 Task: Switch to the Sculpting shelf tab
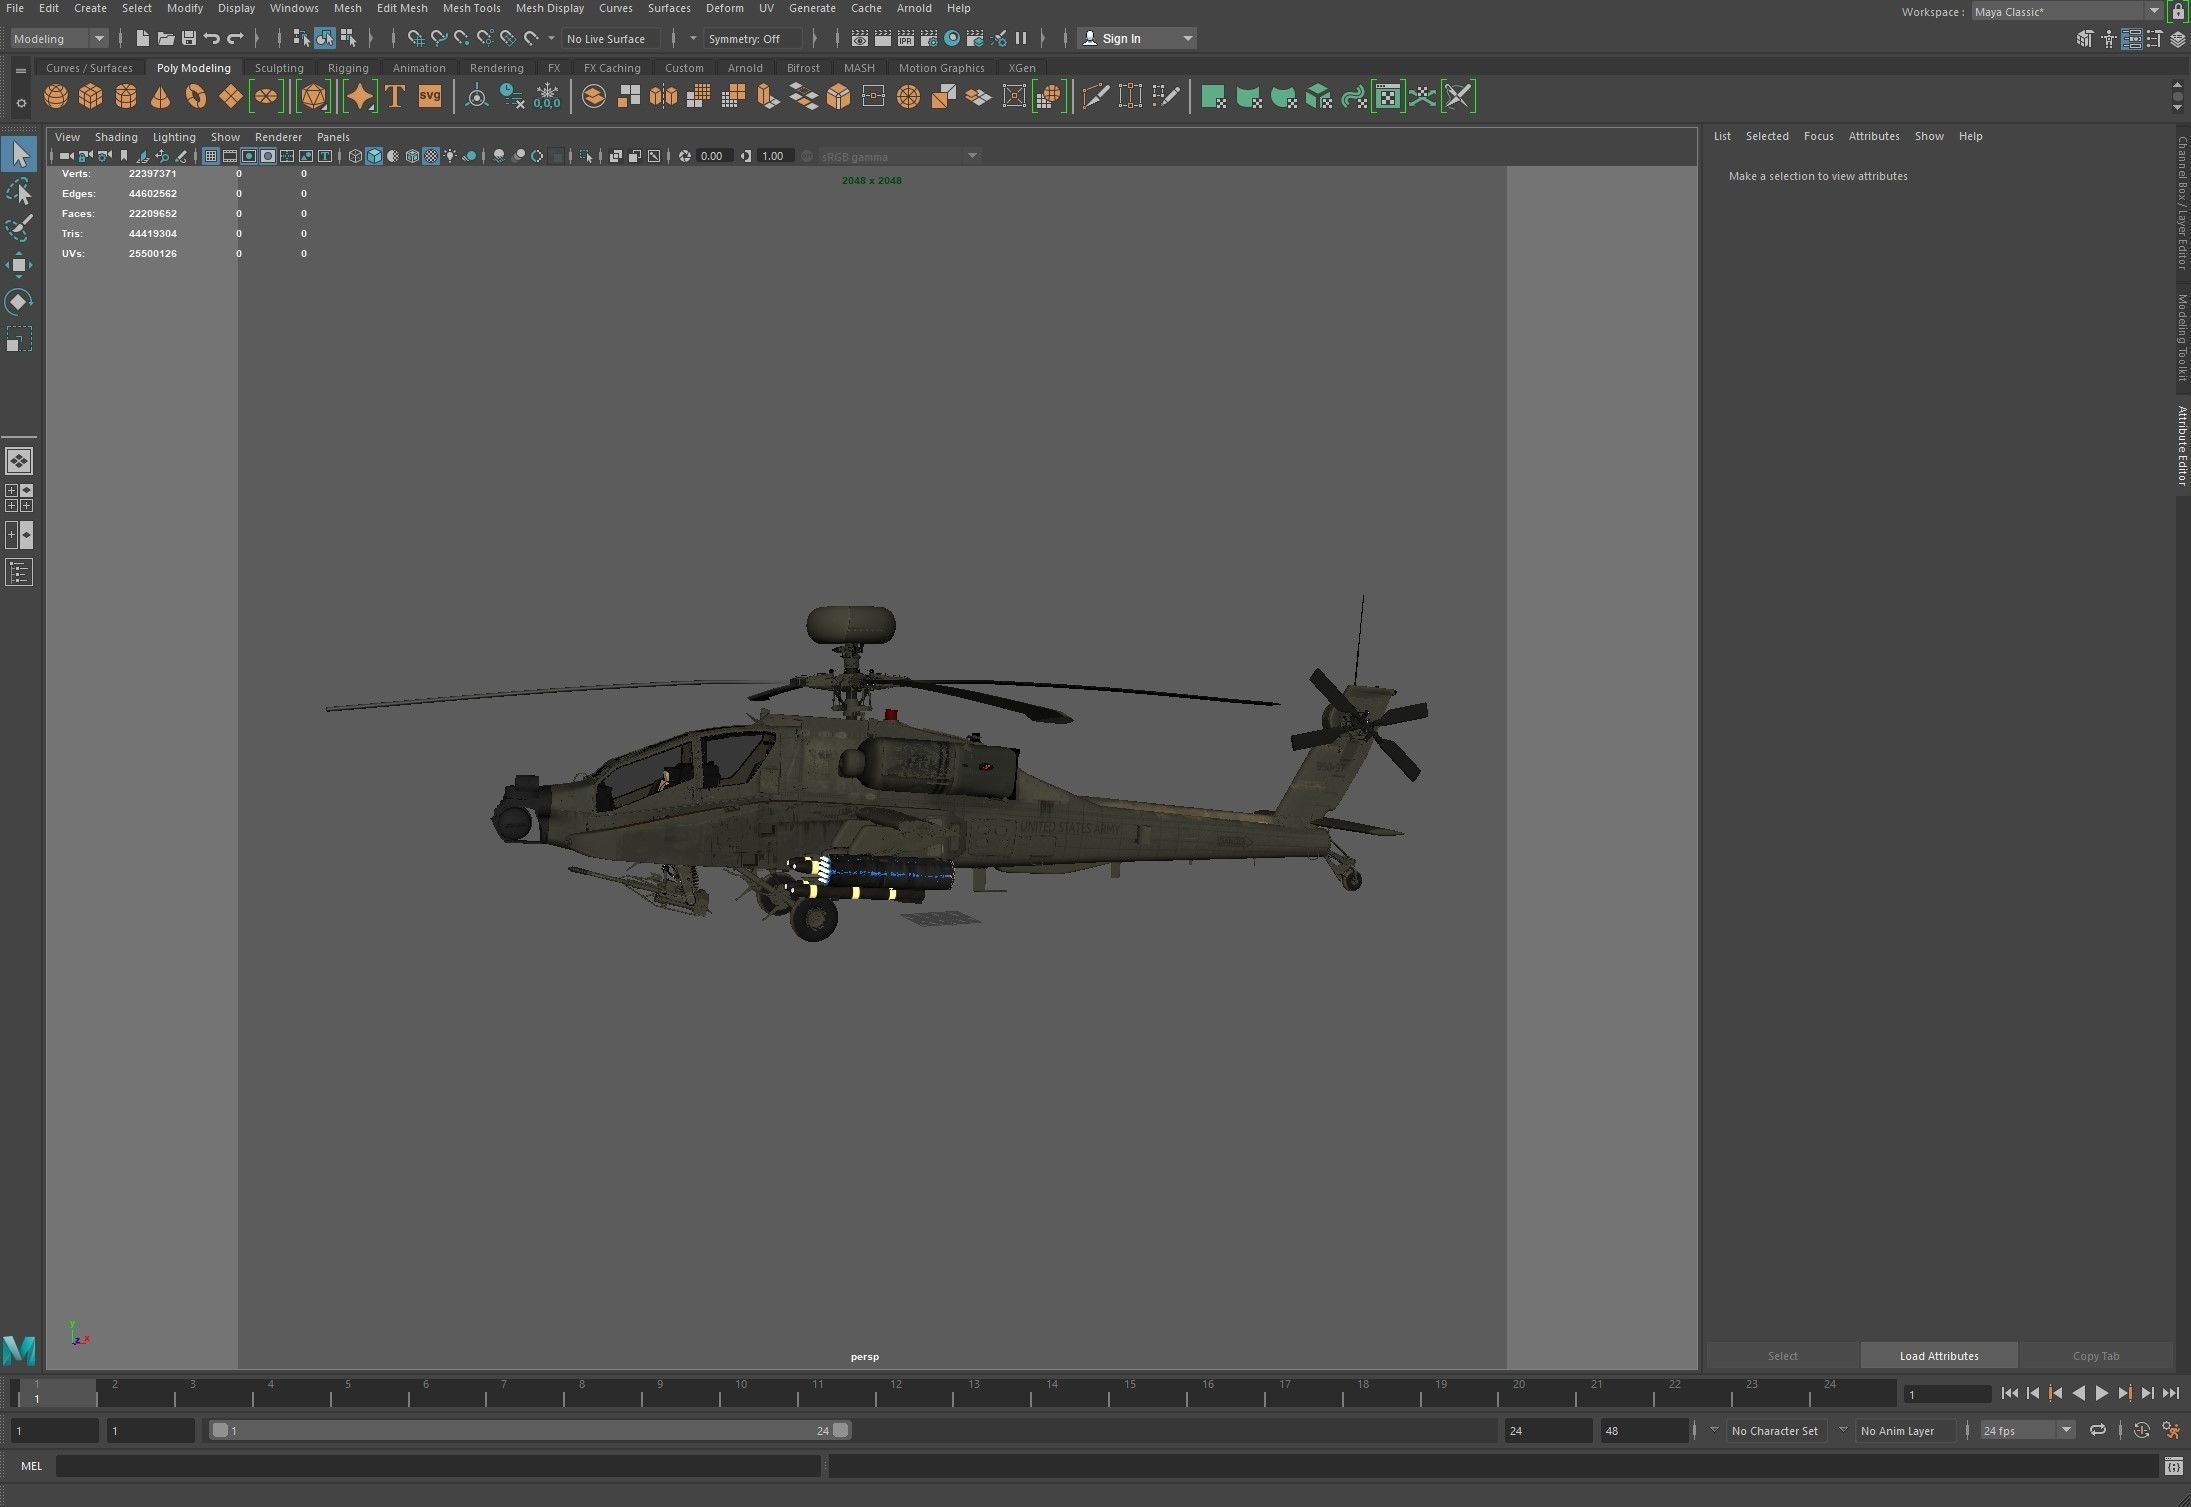(x=279, y=68)
